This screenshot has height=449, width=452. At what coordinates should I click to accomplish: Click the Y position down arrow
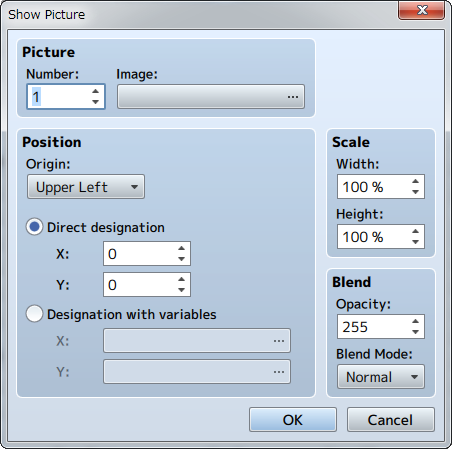(181, 290)
